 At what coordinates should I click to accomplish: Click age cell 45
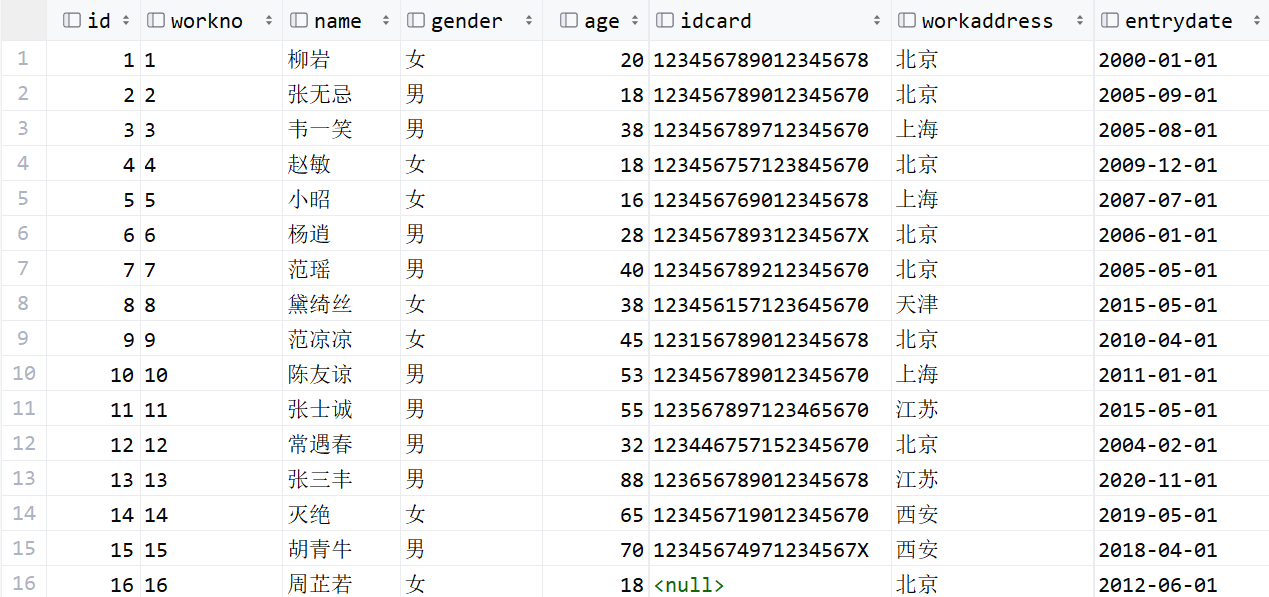632,340
